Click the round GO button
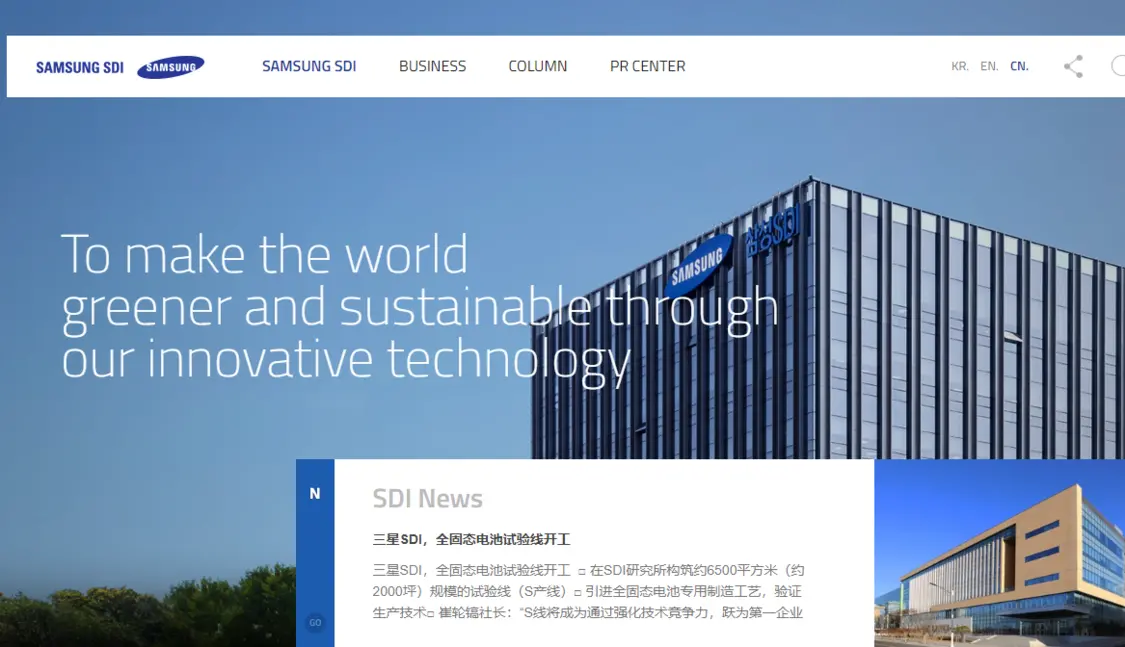 point(315,623)
